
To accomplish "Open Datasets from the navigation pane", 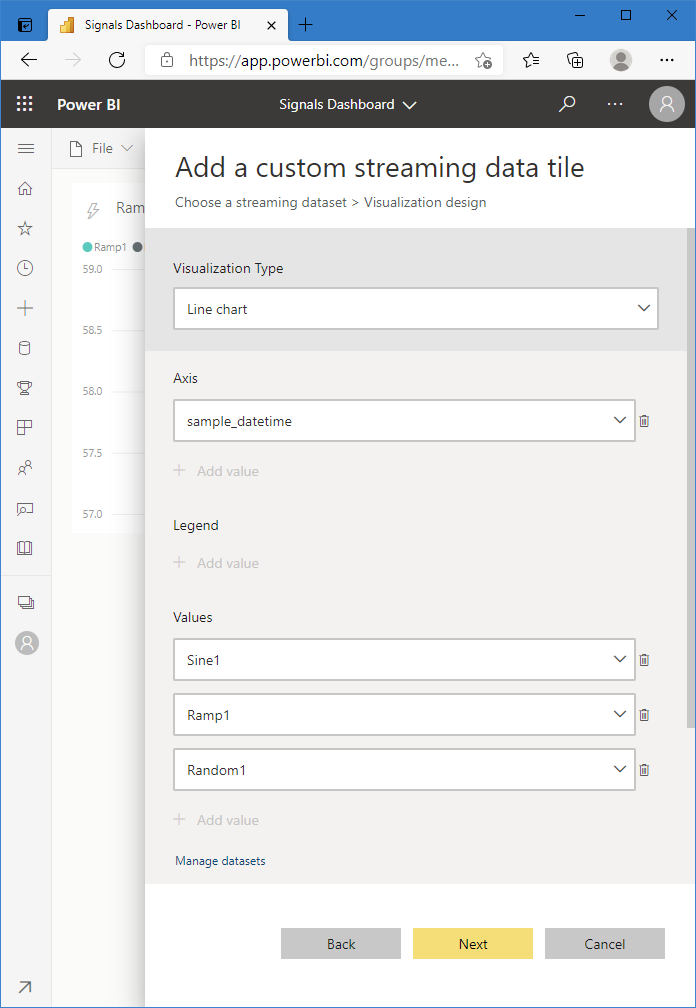I will click(27, 348).
